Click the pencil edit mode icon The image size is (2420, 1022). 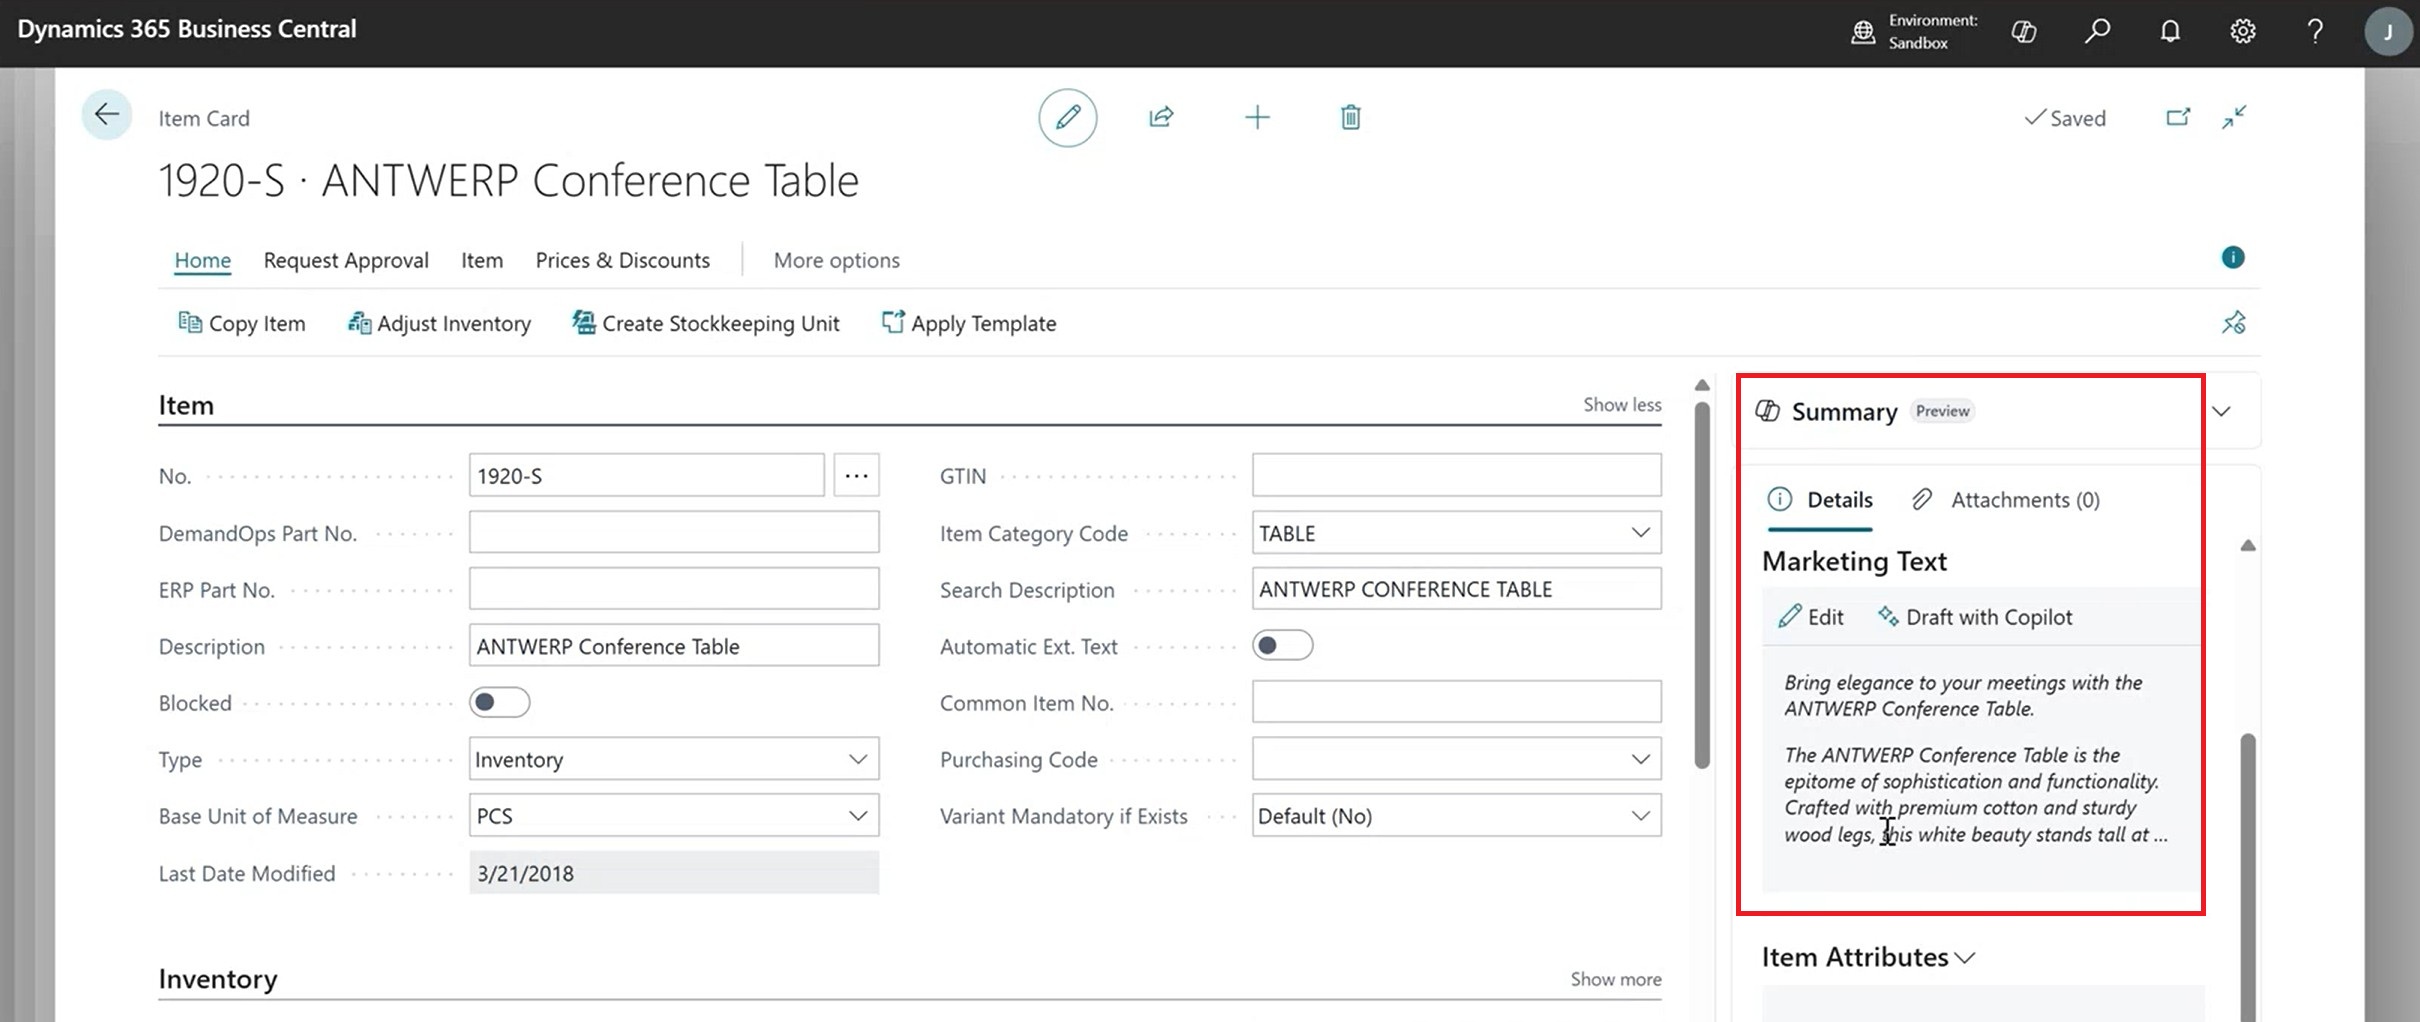point(1067,117)
